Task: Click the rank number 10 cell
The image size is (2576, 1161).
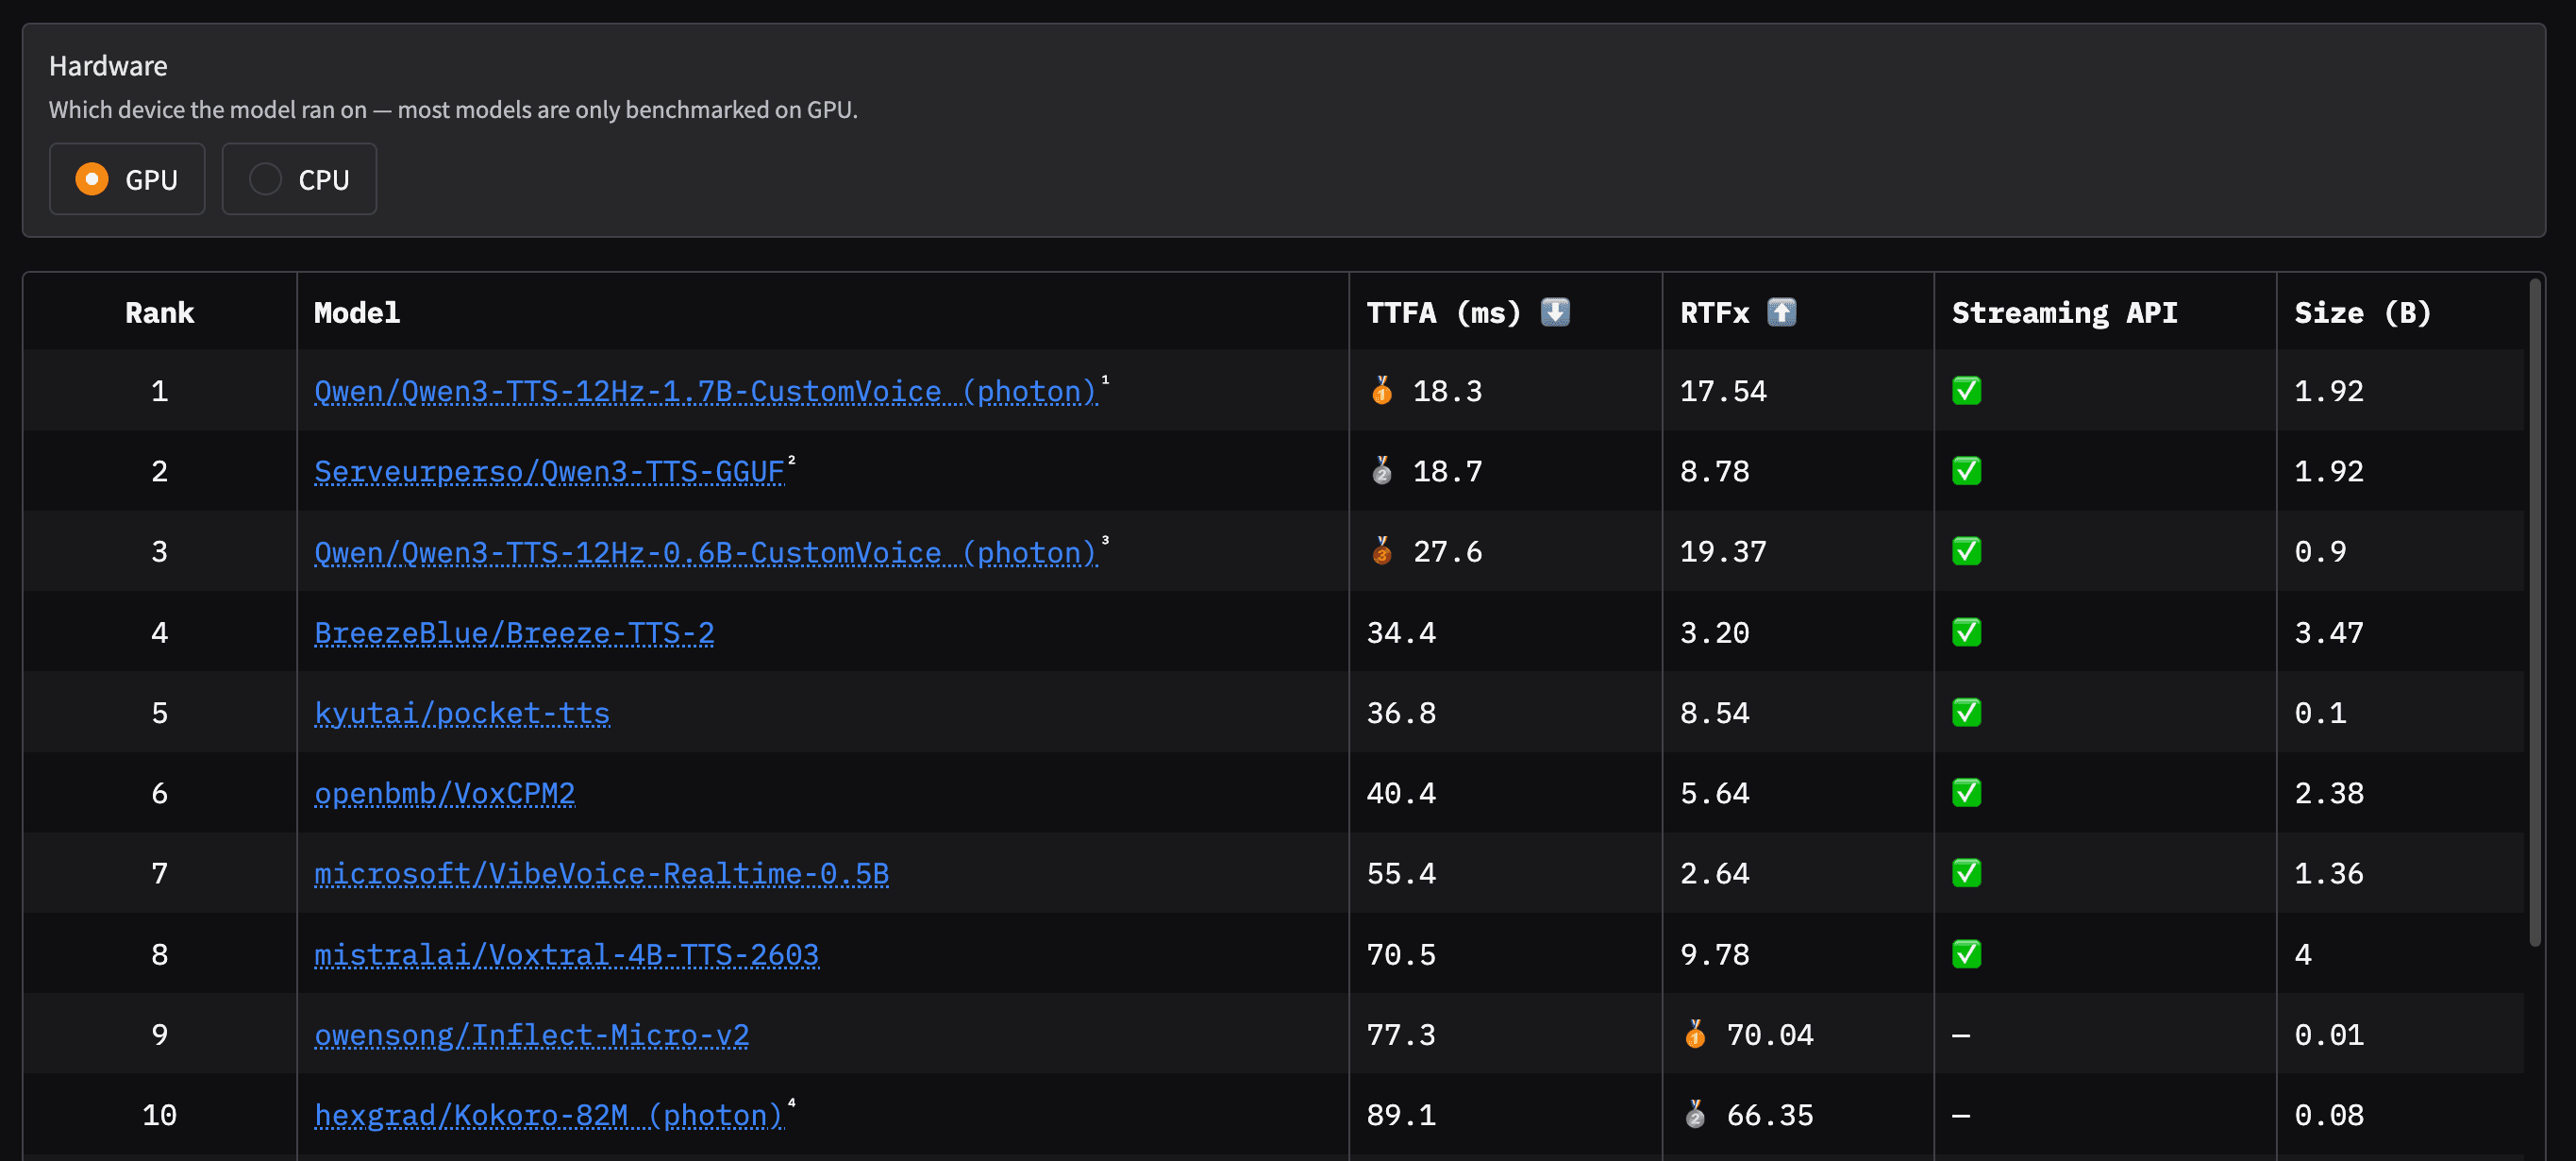Action: click(160, 1114)
